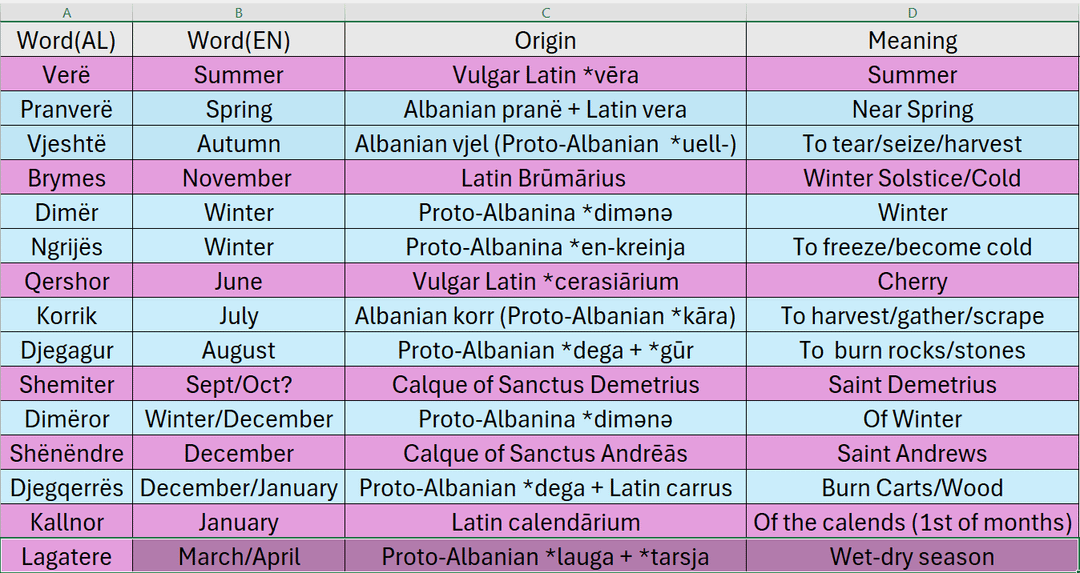Click the "Djegagur" cell
The width and height of the screenshot is (1080, 573).
coord(66,351)
